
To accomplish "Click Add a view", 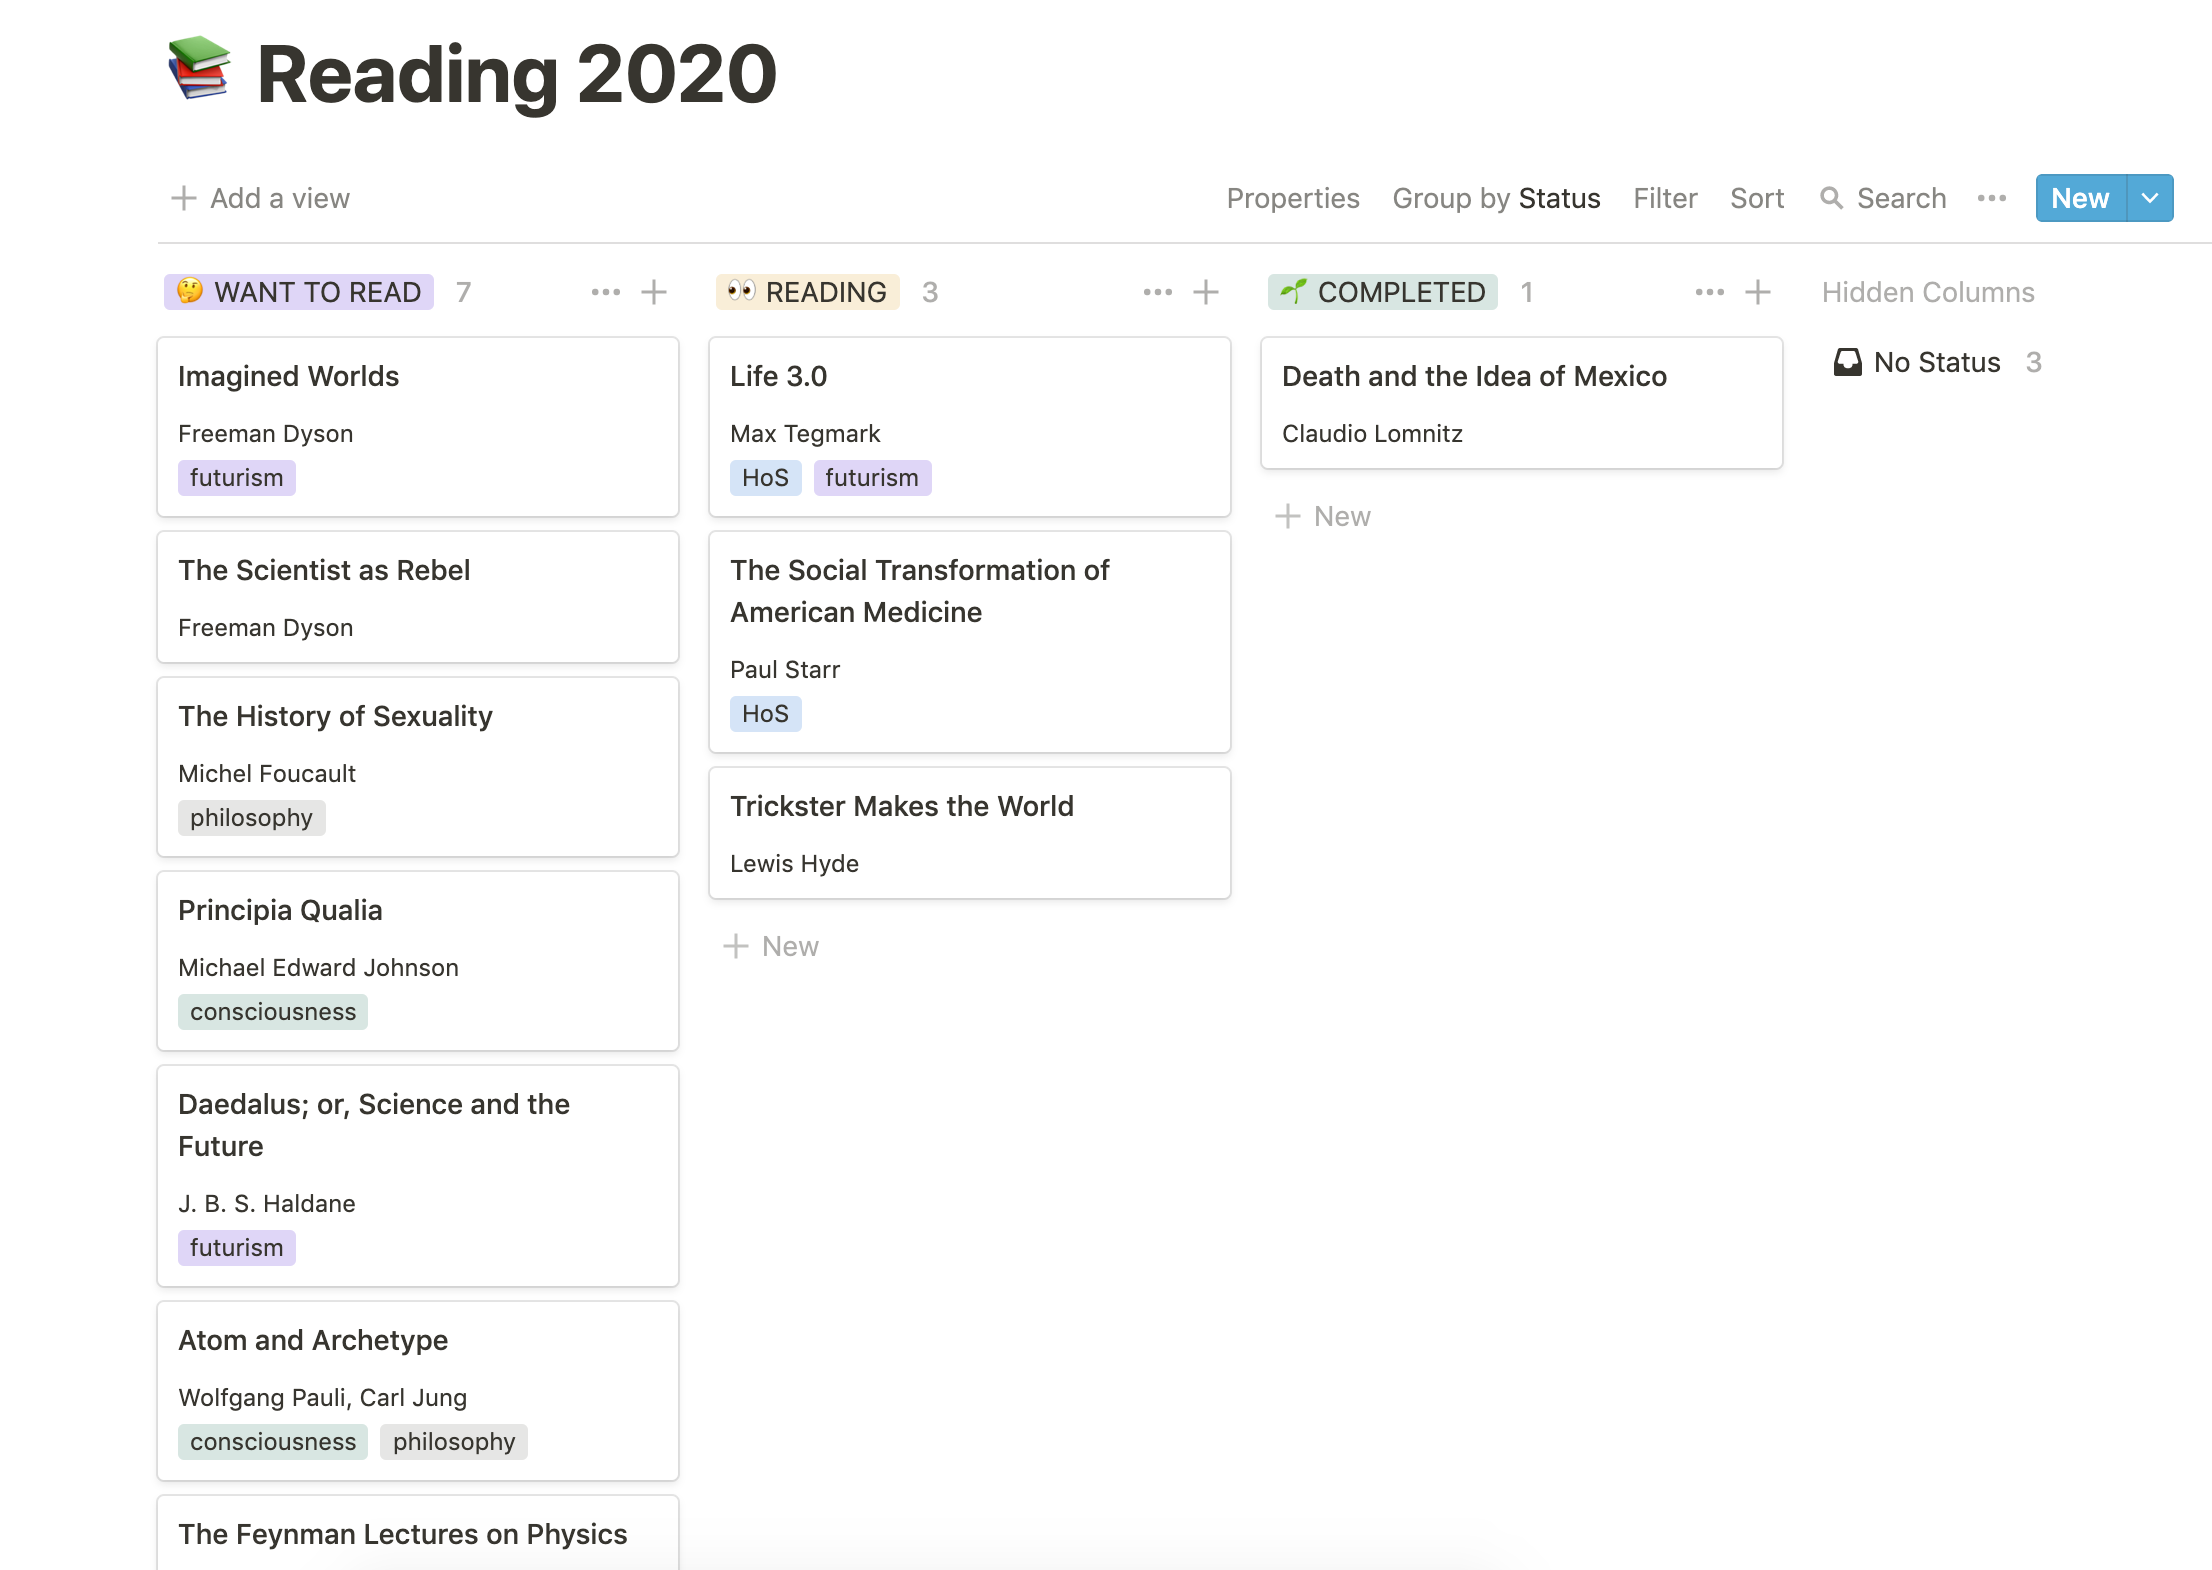I will (261, 198).
